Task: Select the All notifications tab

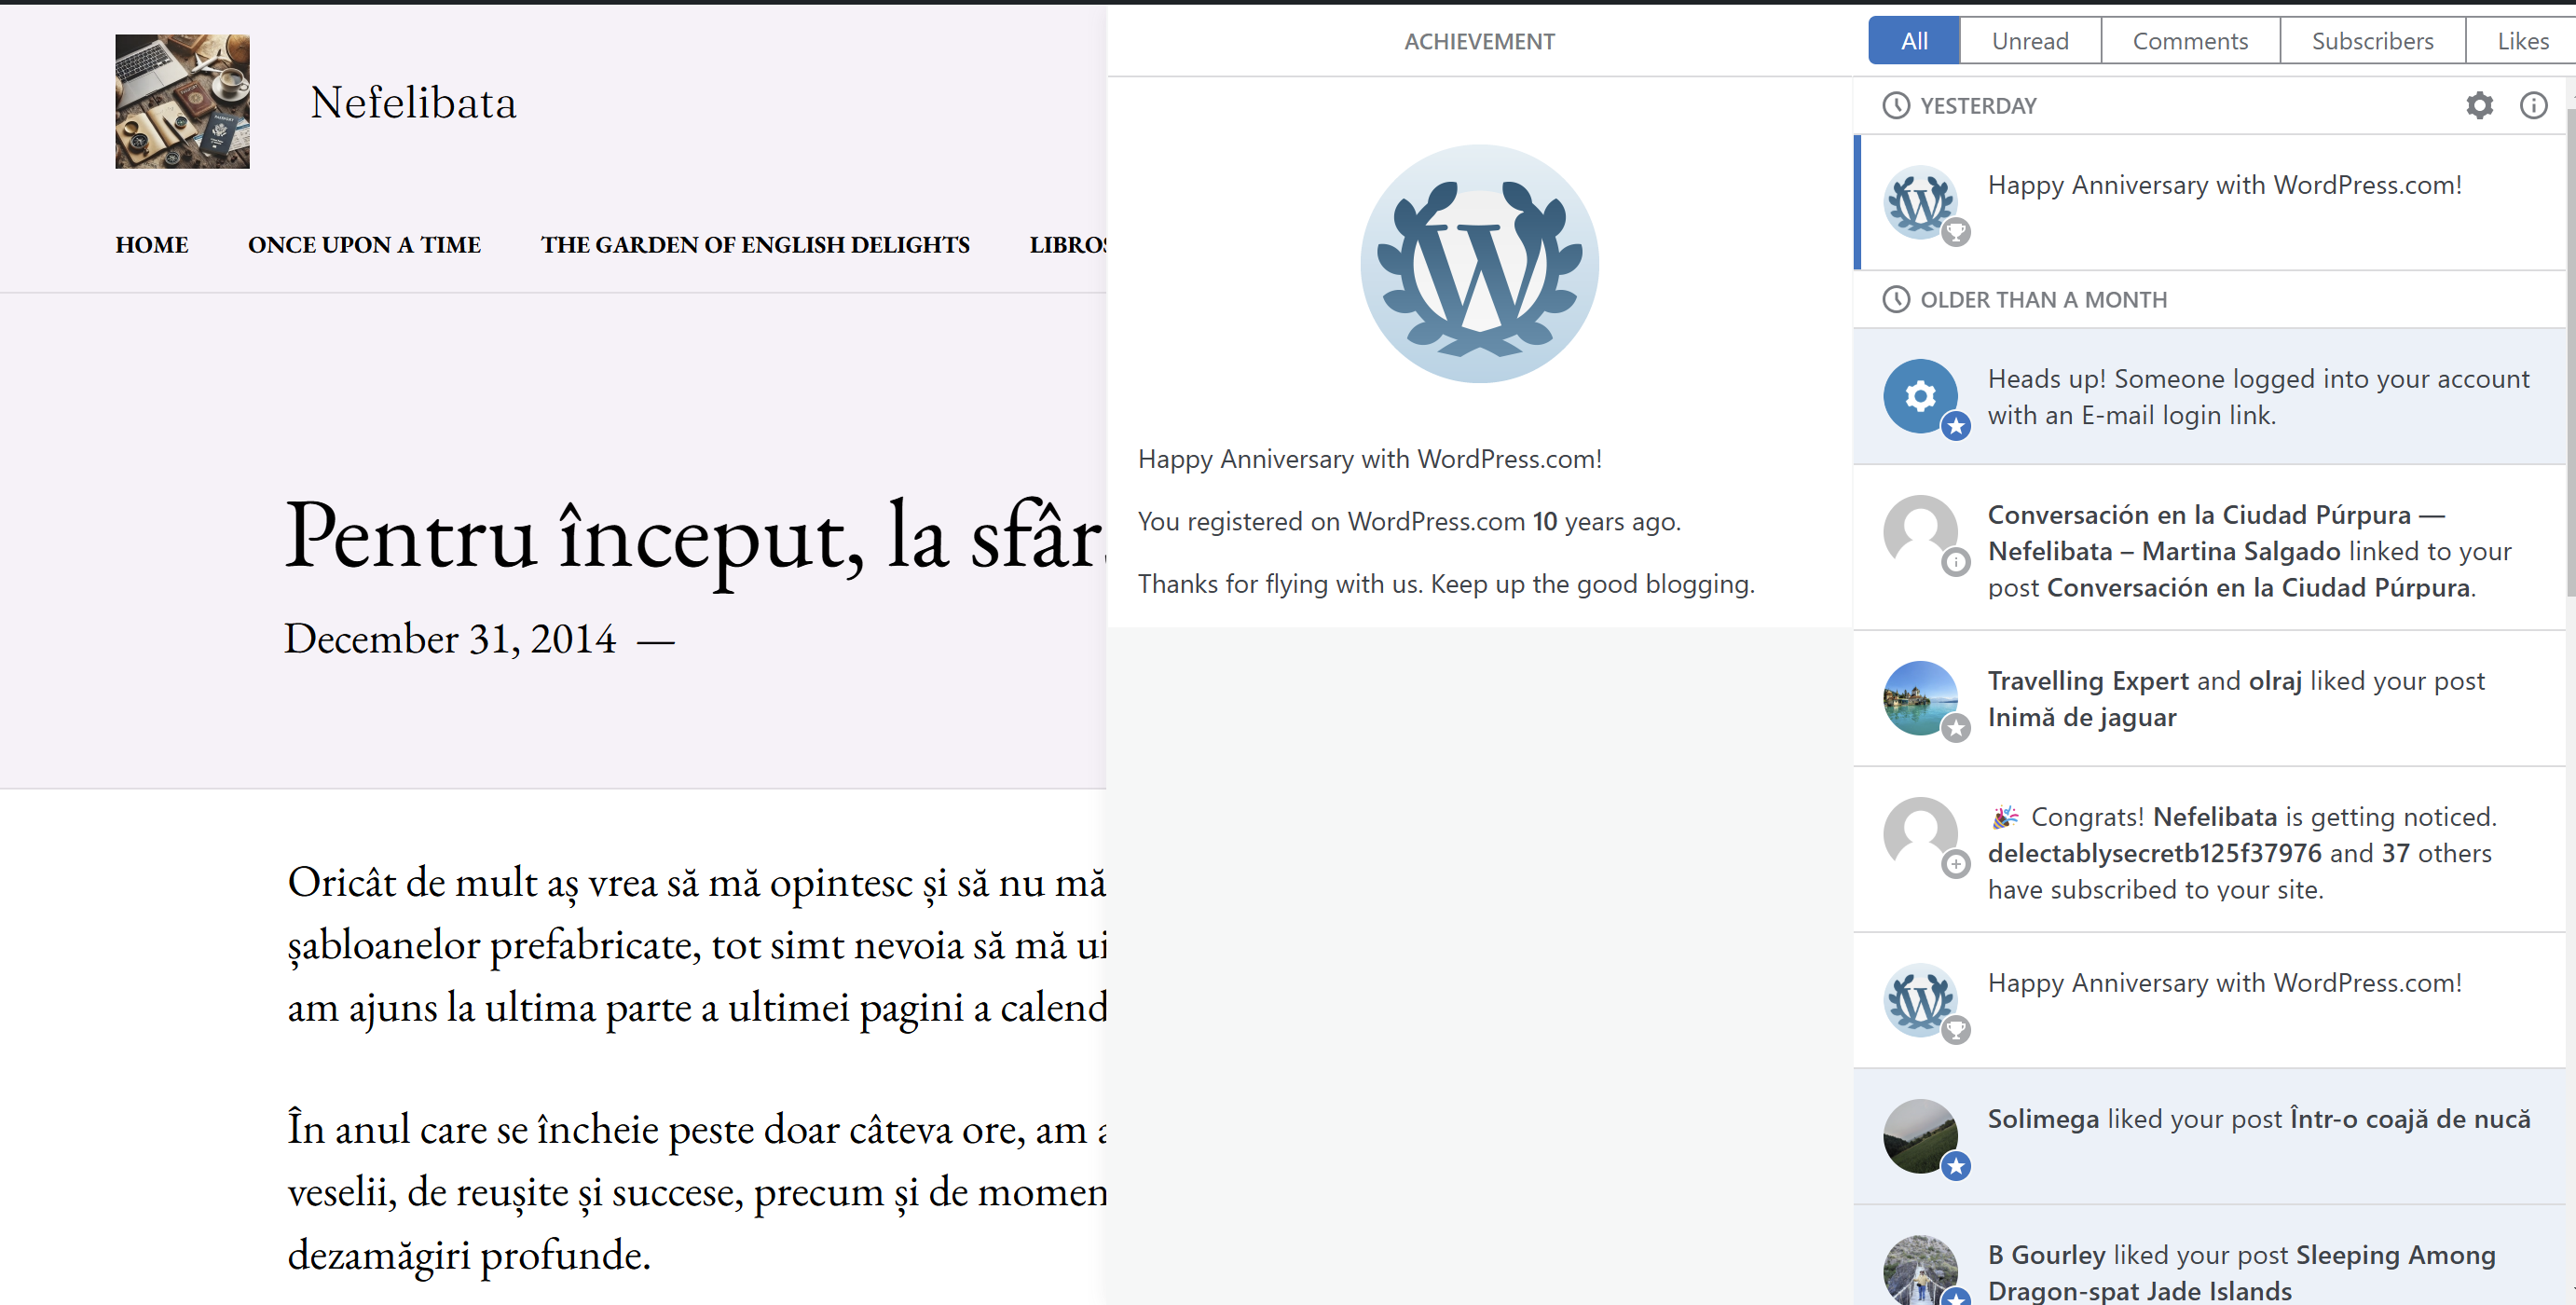Action: pos(1913,41)
